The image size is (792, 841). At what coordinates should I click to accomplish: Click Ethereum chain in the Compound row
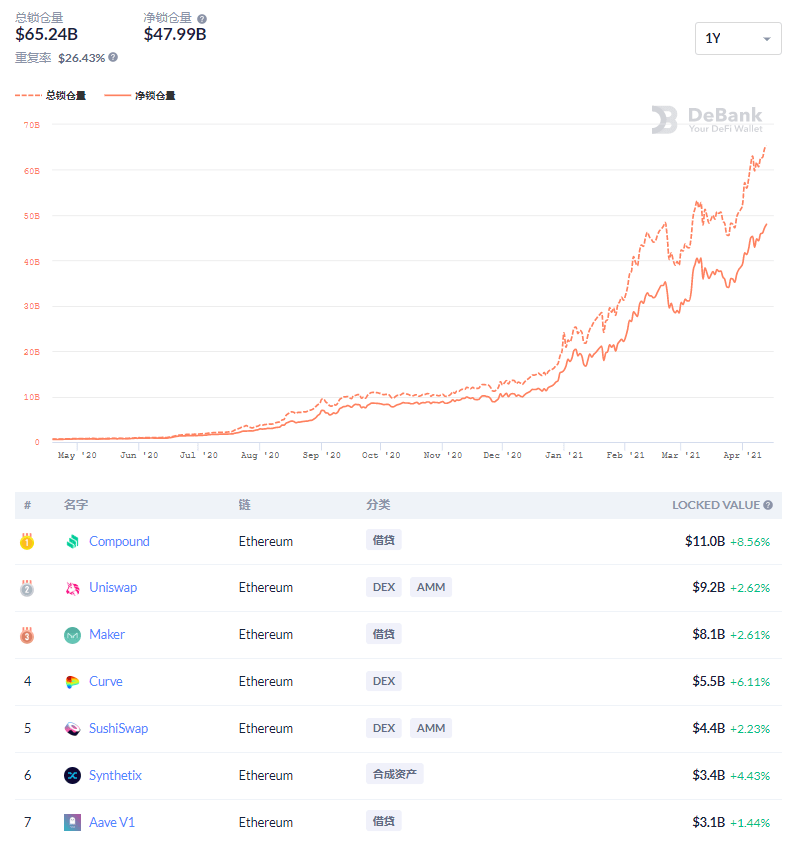[265, 541]
